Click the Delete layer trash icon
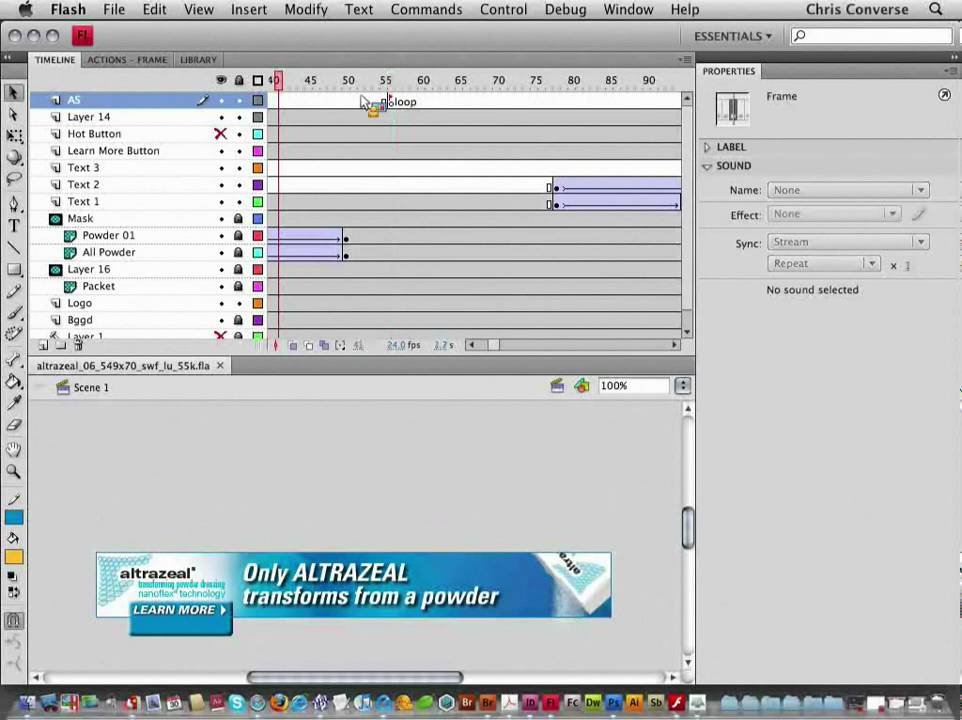The width and height of the screenshot is (962, 720). (79, 346)
